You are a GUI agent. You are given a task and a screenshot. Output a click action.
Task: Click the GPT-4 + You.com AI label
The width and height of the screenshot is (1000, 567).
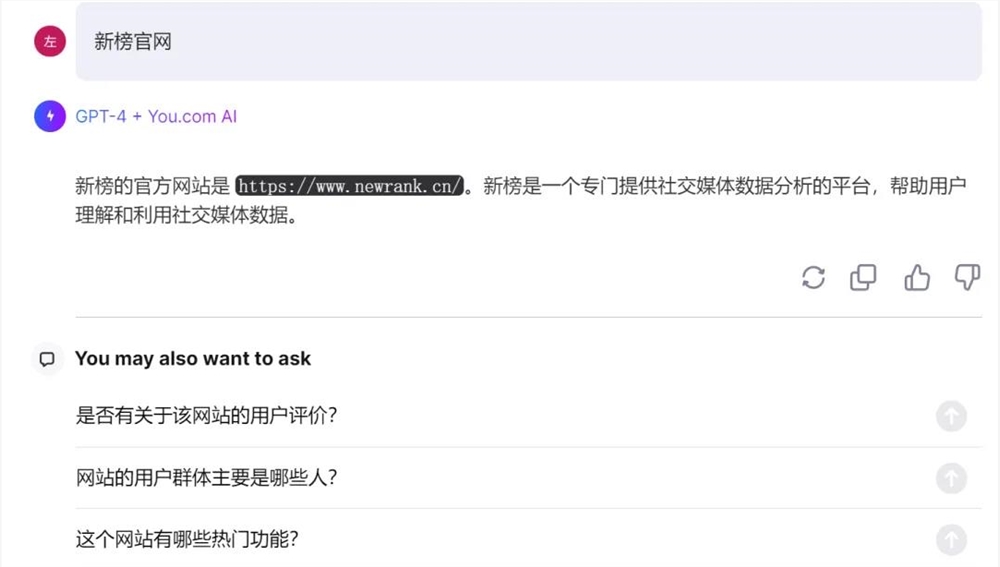point(156,116)
